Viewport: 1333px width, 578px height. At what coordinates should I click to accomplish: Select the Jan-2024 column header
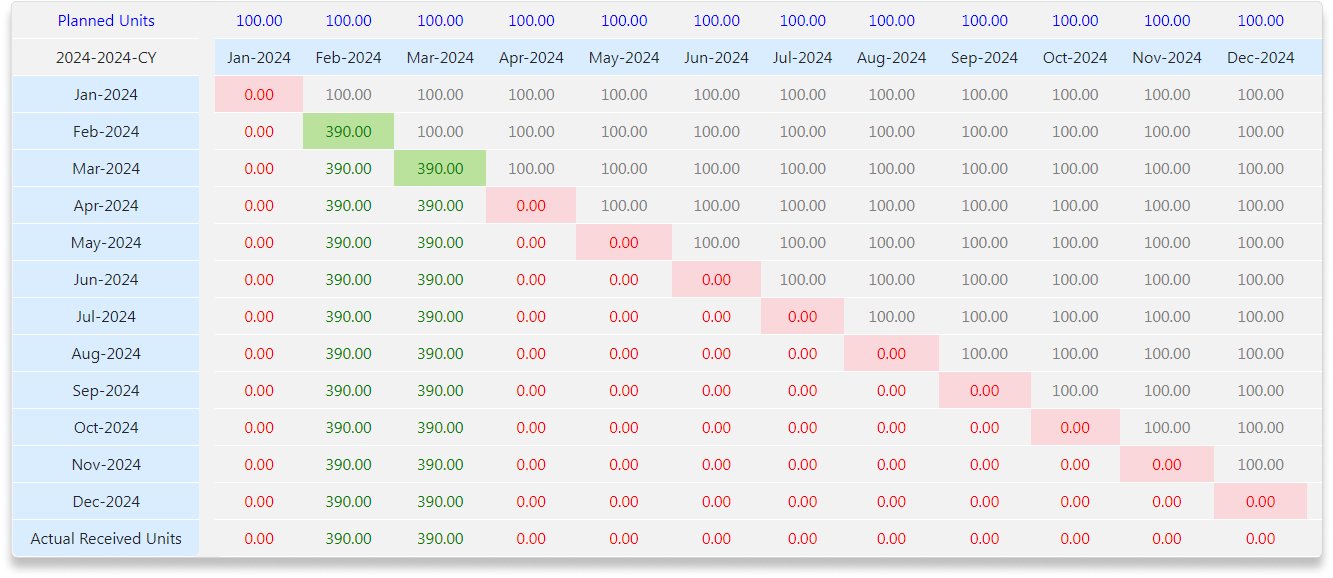click(x=259, y=58)
